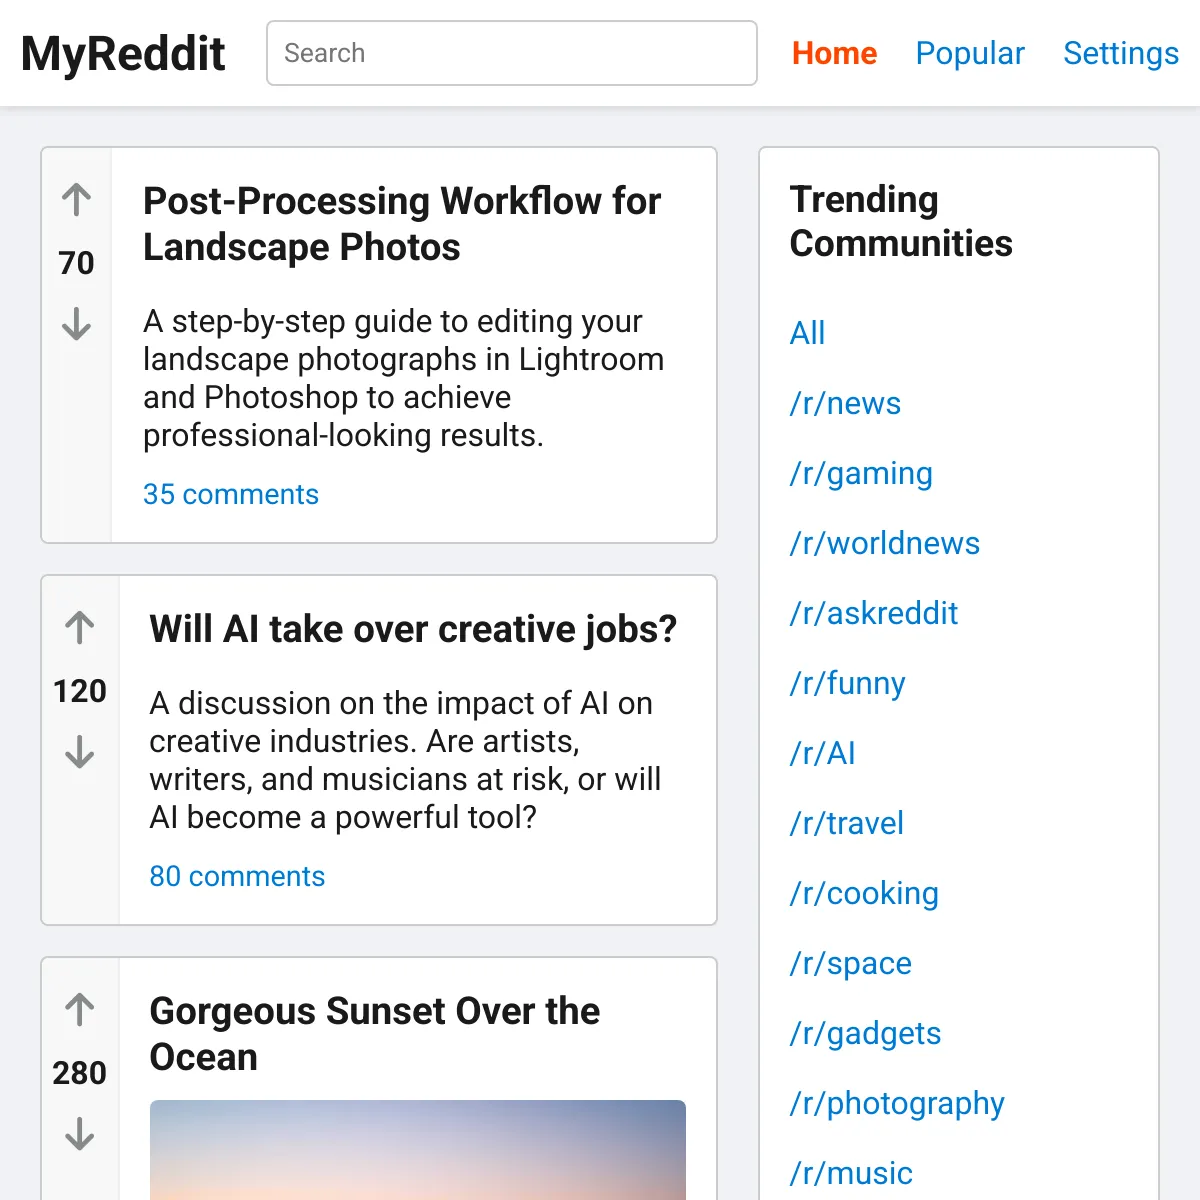The height and width of the screenshot is (1200, 1200).
Task: Upvote the Landscape Photos post
Action: 75,199
